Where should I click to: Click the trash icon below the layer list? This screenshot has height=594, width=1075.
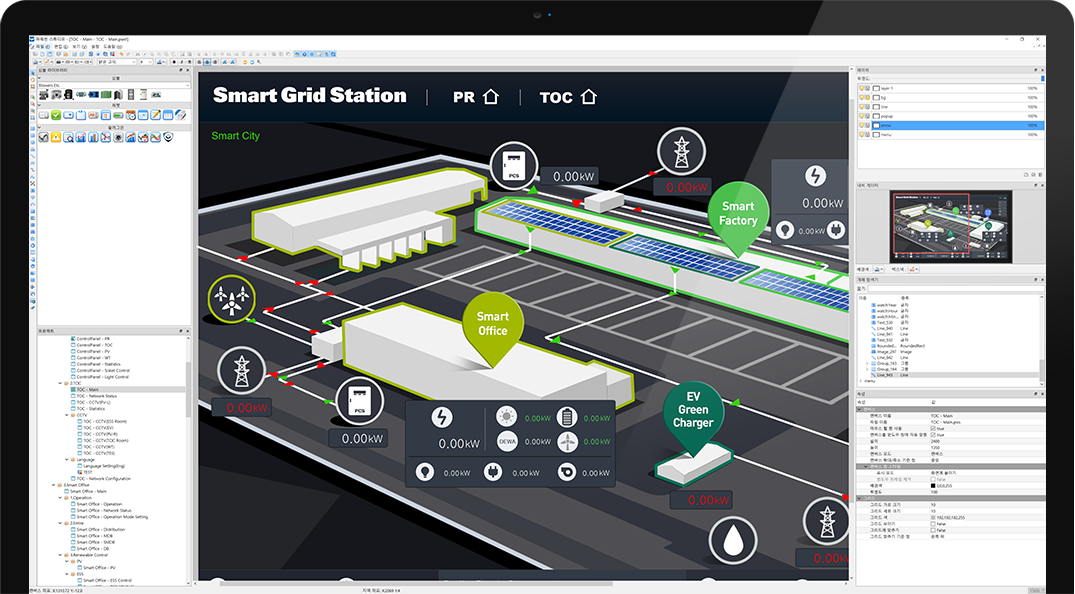point(1039,175)
